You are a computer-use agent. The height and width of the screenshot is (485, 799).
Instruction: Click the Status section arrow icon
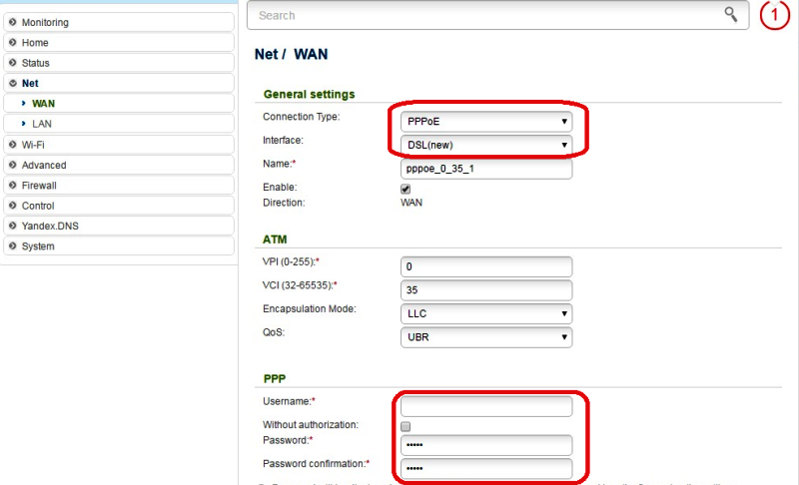[x=13, y=63]
